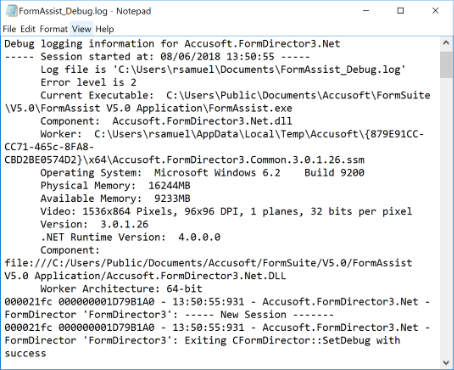Click the vertical scrollbar thumb
Image resolution: width=454 pixels, height=370 pixels.
(x=446, y=65)
